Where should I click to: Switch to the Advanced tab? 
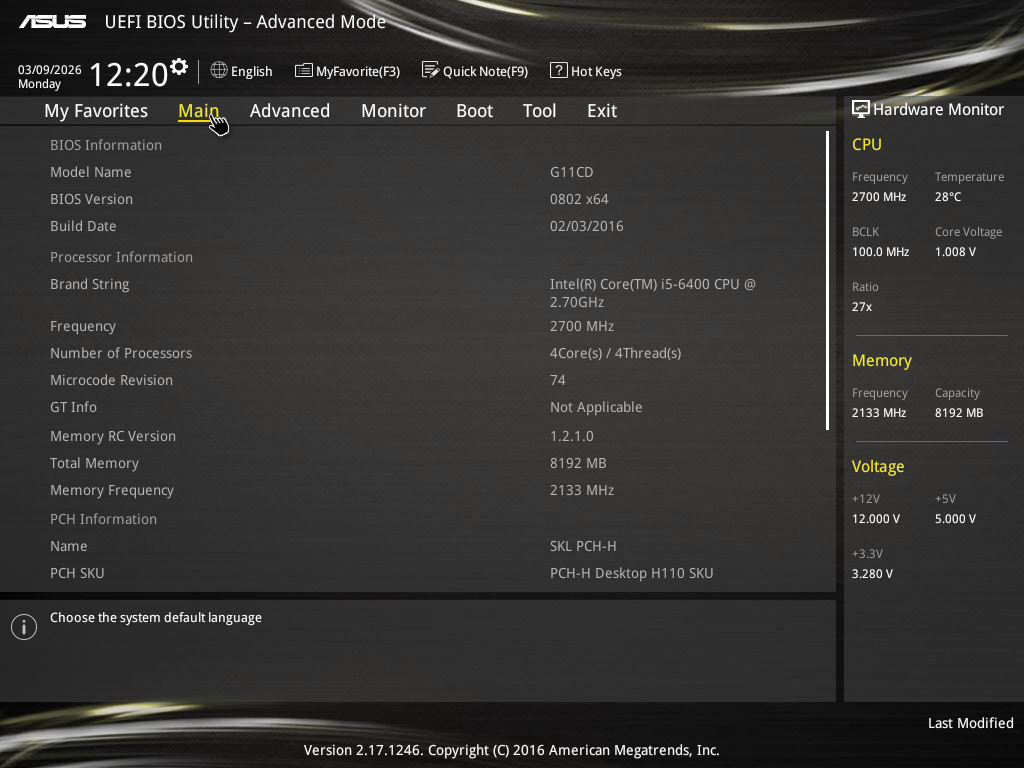point(290,111)
